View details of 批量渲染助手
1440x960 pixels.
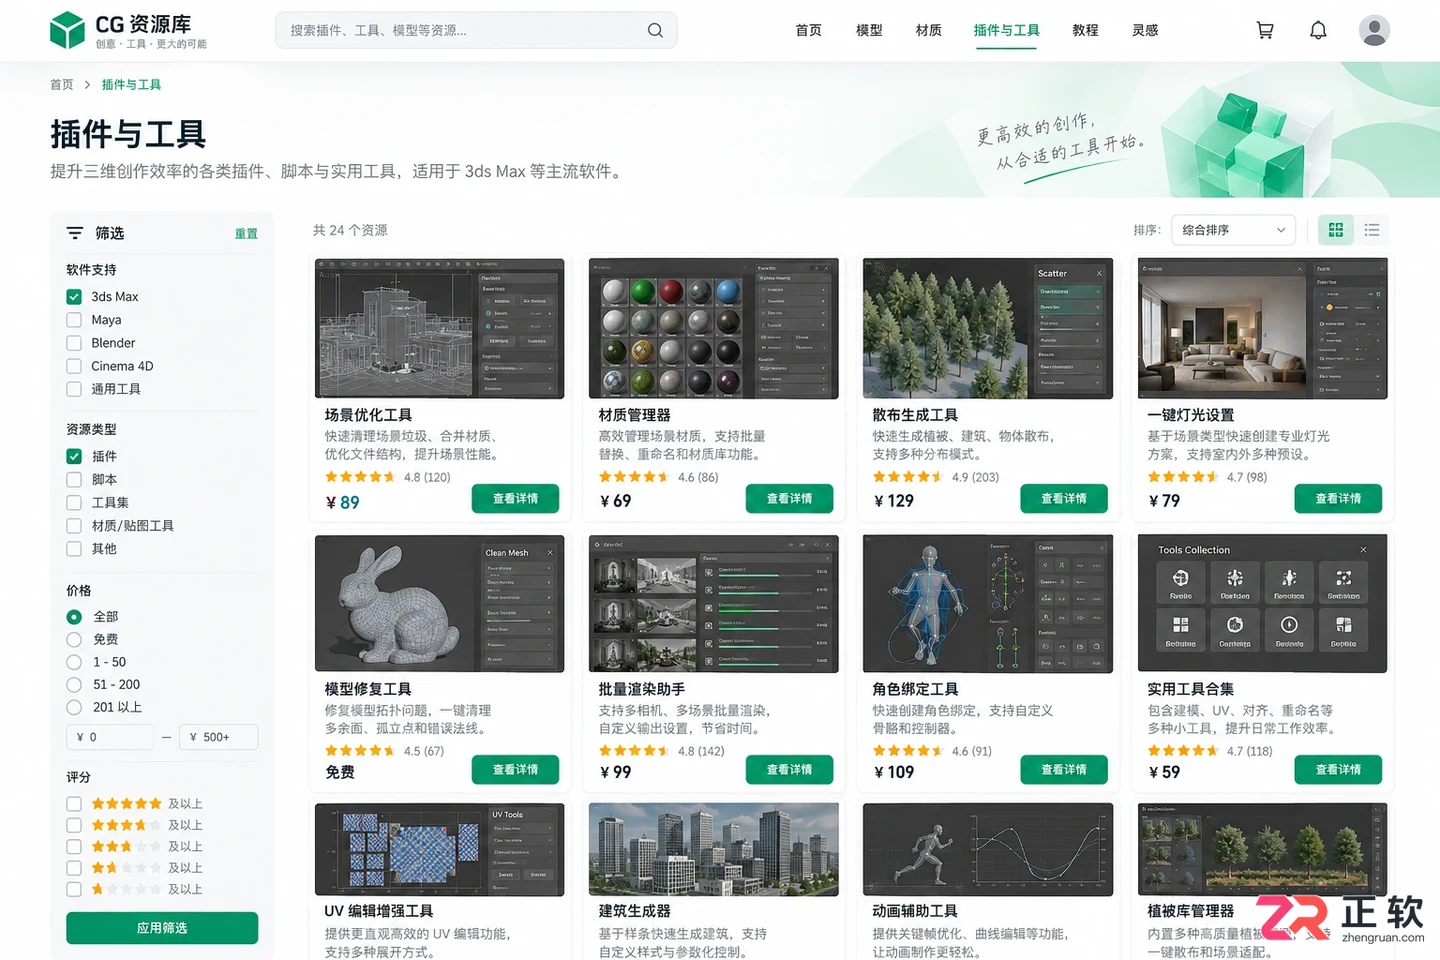point(789,770)
